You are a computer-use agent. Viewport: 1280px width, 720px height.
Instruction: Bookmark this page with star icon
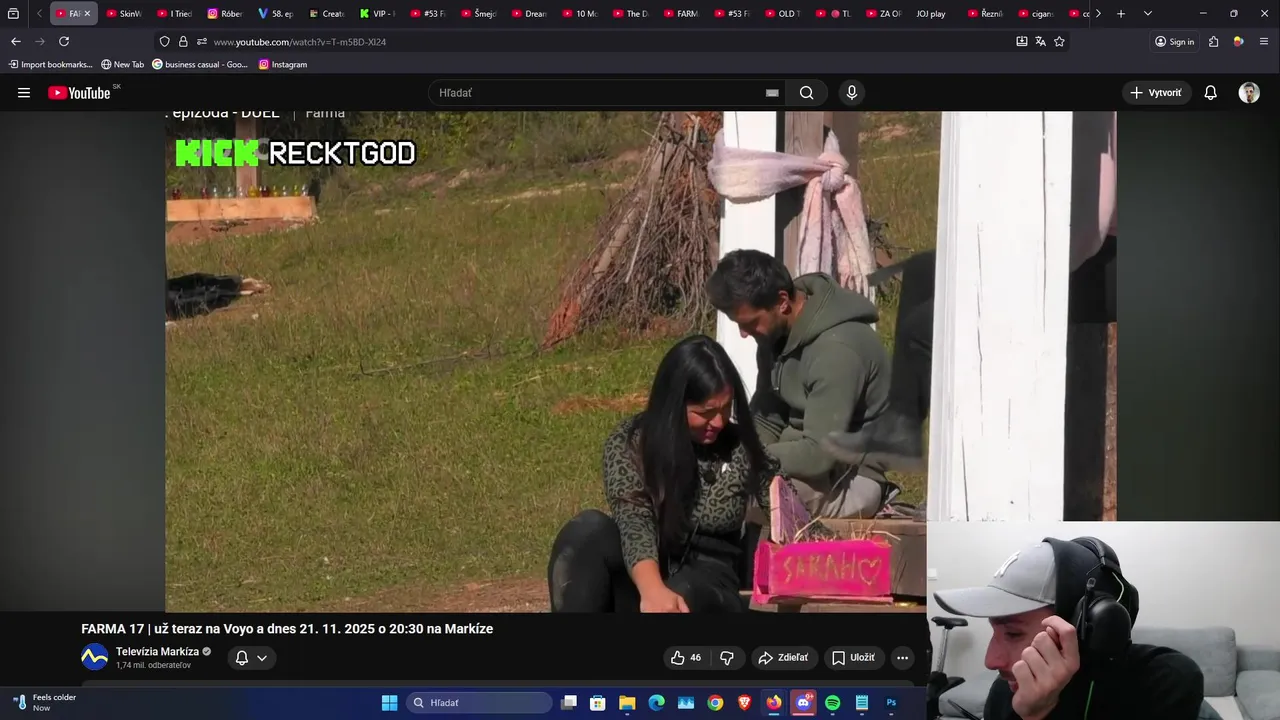point(1059,41)
